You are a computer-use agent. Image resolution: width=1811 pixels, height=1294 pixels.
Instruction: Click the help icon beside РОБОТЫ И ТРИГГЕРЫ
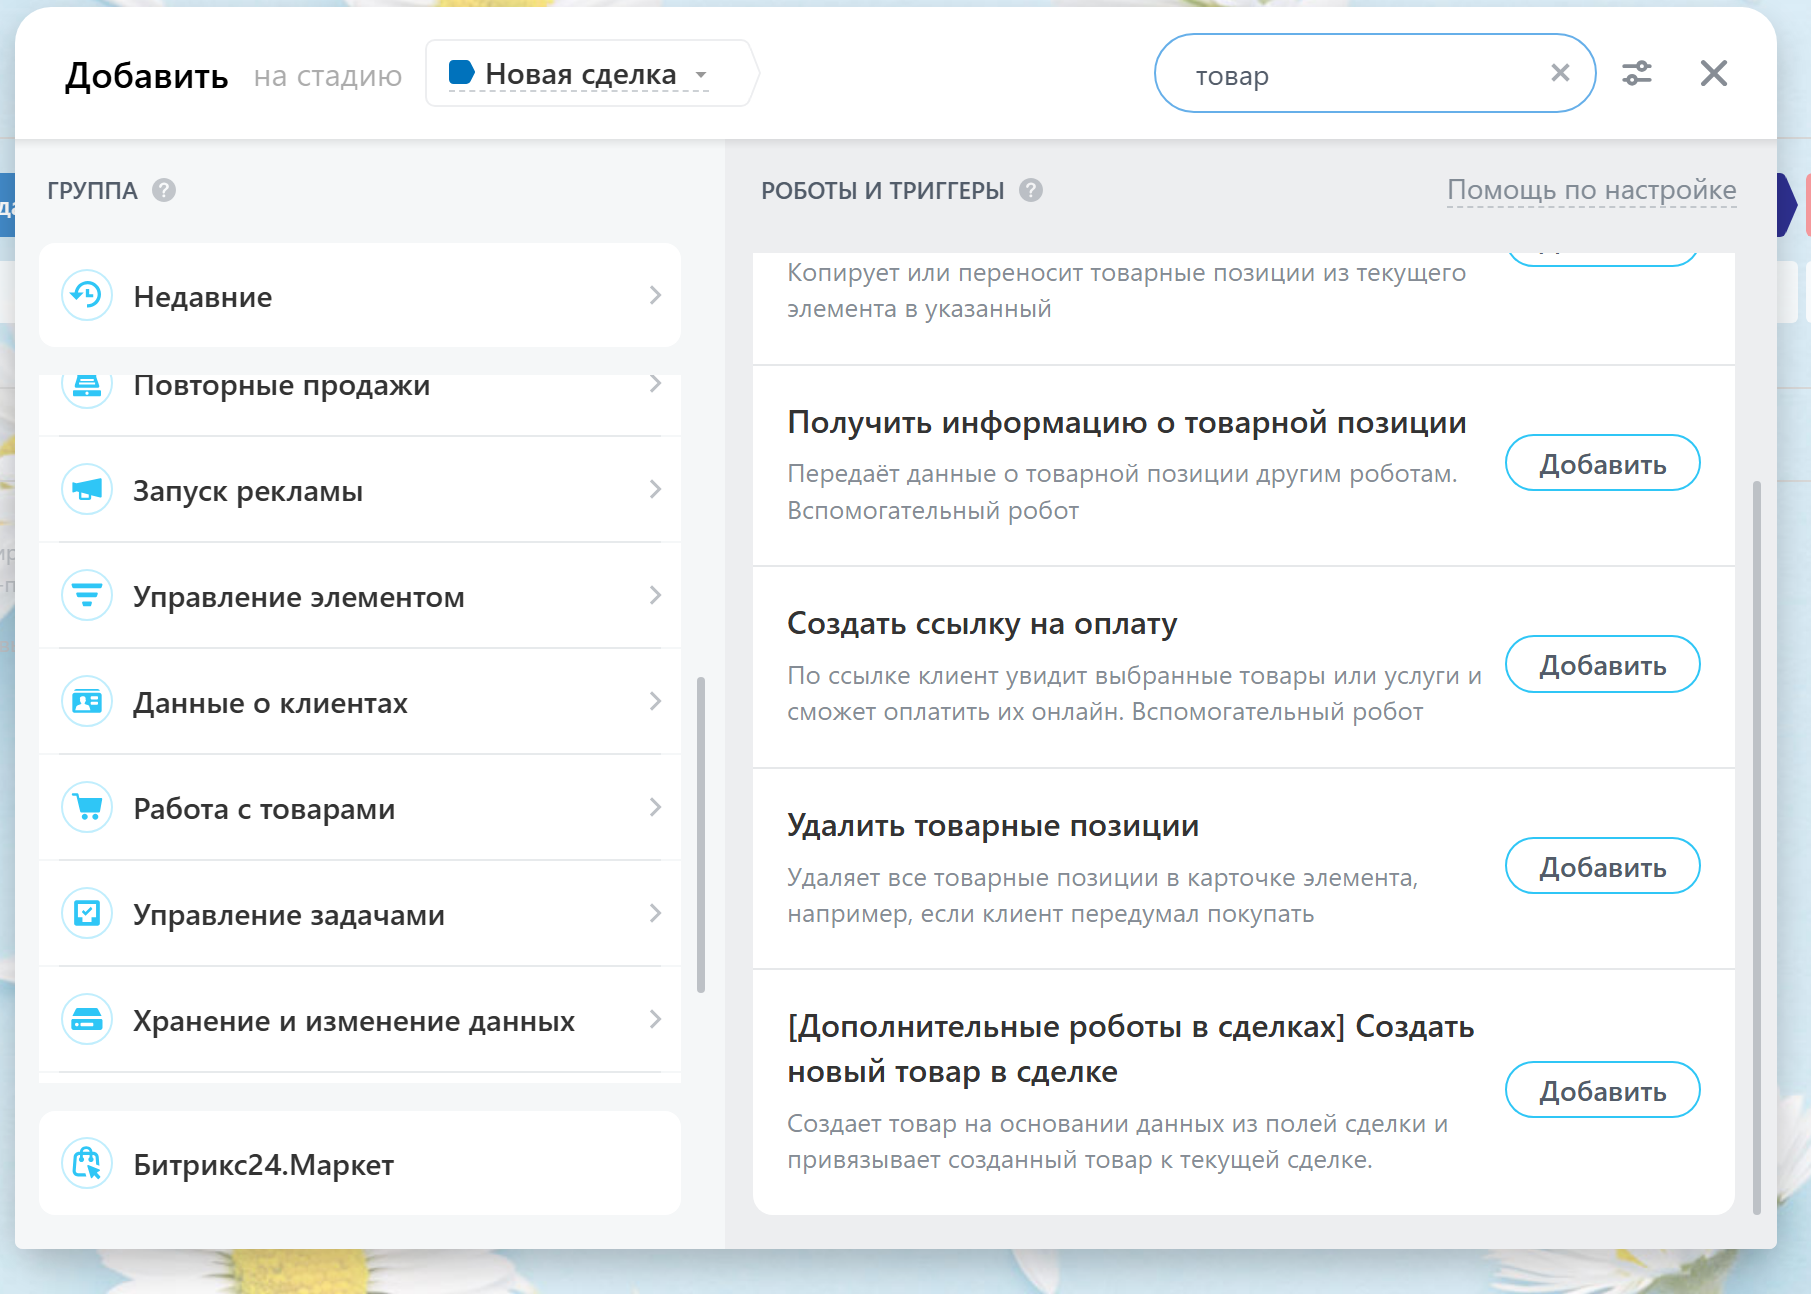click(x=1031, y=190)
